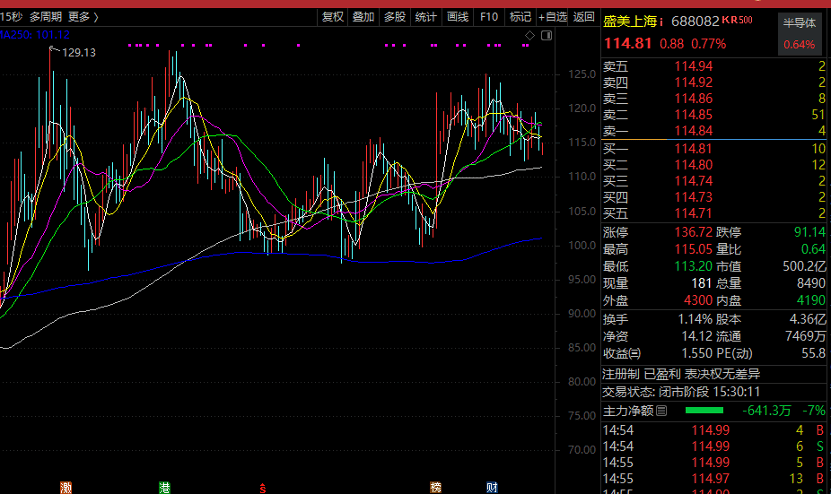Screen dimensions: 832x494
Task: Click the 内盘 value 4190
Action: (x=811, y=300)
